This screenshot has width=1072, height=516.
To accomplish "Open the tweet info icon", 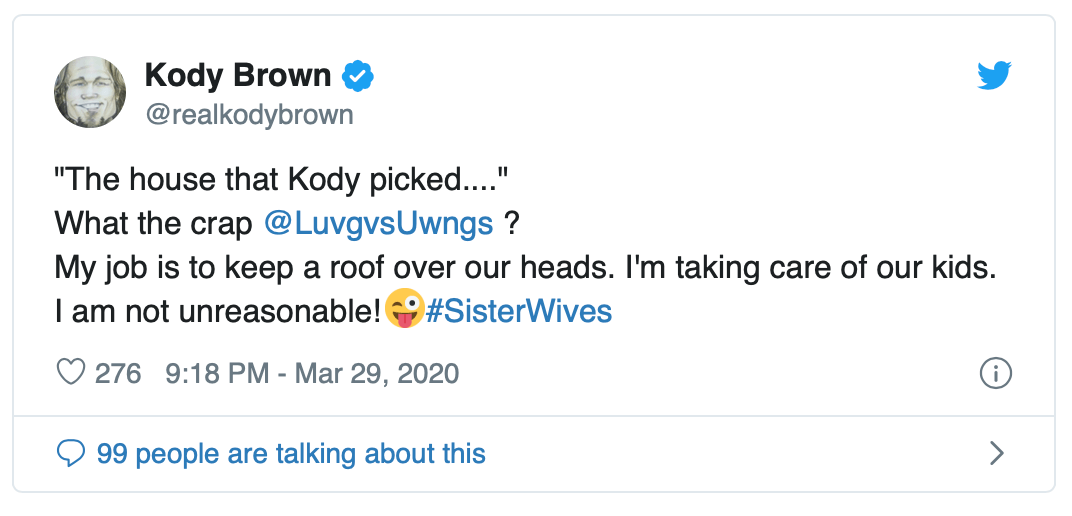I will [x=995, y=374].
